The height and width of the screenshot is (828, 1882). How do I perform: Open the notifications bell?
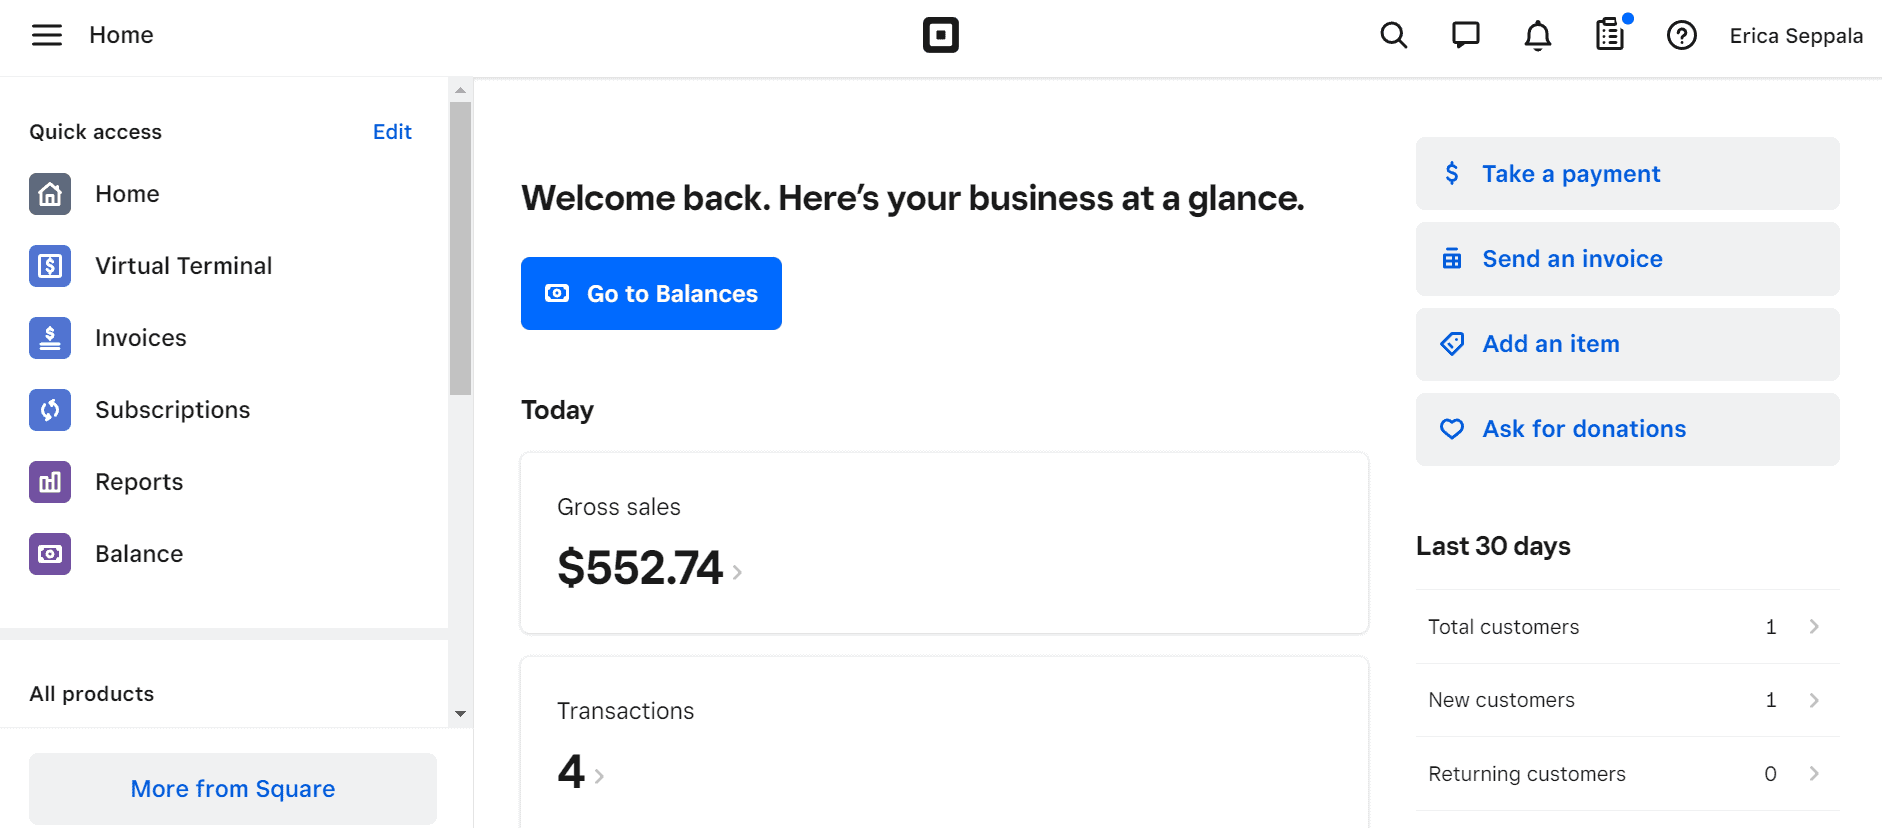(1537, 36)
